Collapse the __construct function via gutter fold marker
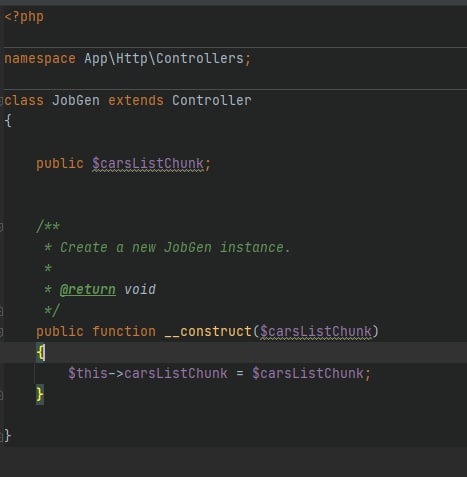The width and height of the screenshot is (467, 477). pos(1,332)
